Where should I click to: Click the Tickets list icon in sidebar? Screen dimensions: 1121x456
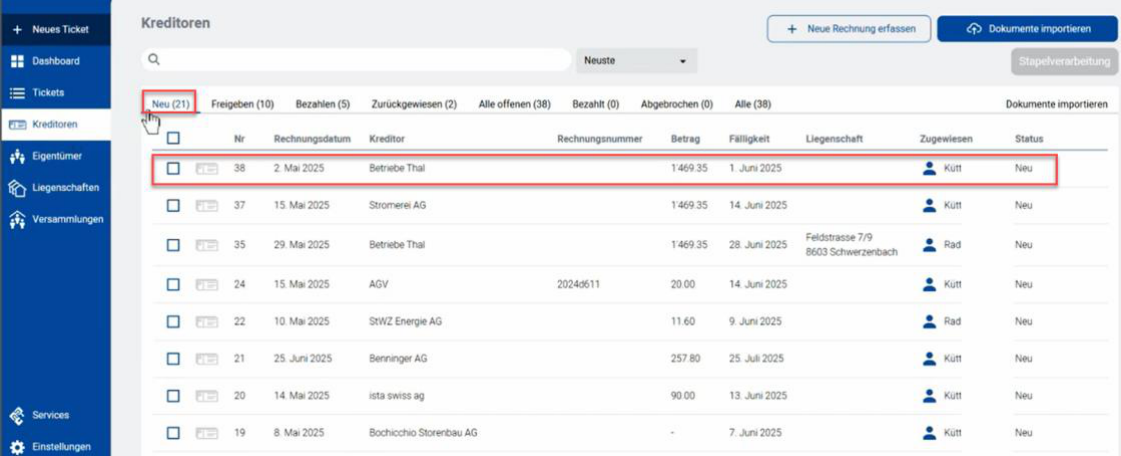[17, 93]
